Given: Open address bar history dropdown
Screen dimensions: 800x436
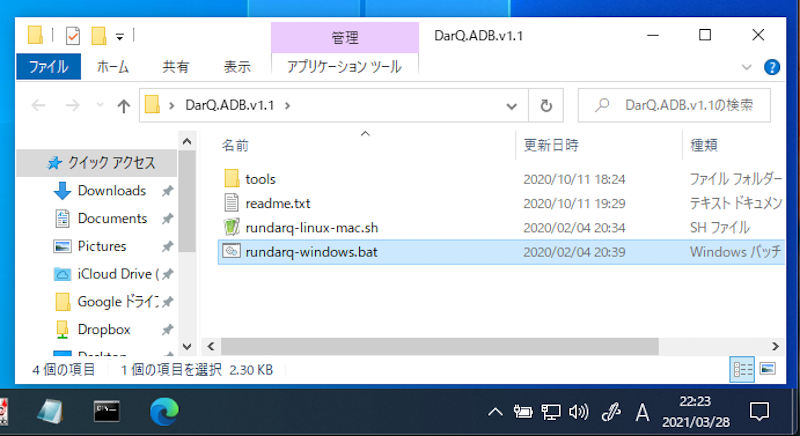Looking at the screenshot, I should click(x=513, y=105).
